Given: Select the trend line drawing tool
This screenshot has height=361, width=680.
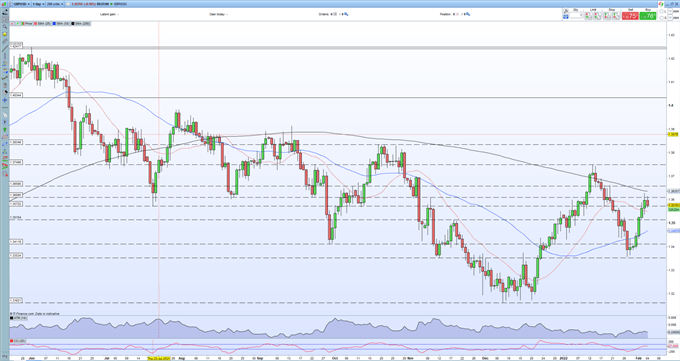Looking at the screenshot, I should [x=5, y=48].
